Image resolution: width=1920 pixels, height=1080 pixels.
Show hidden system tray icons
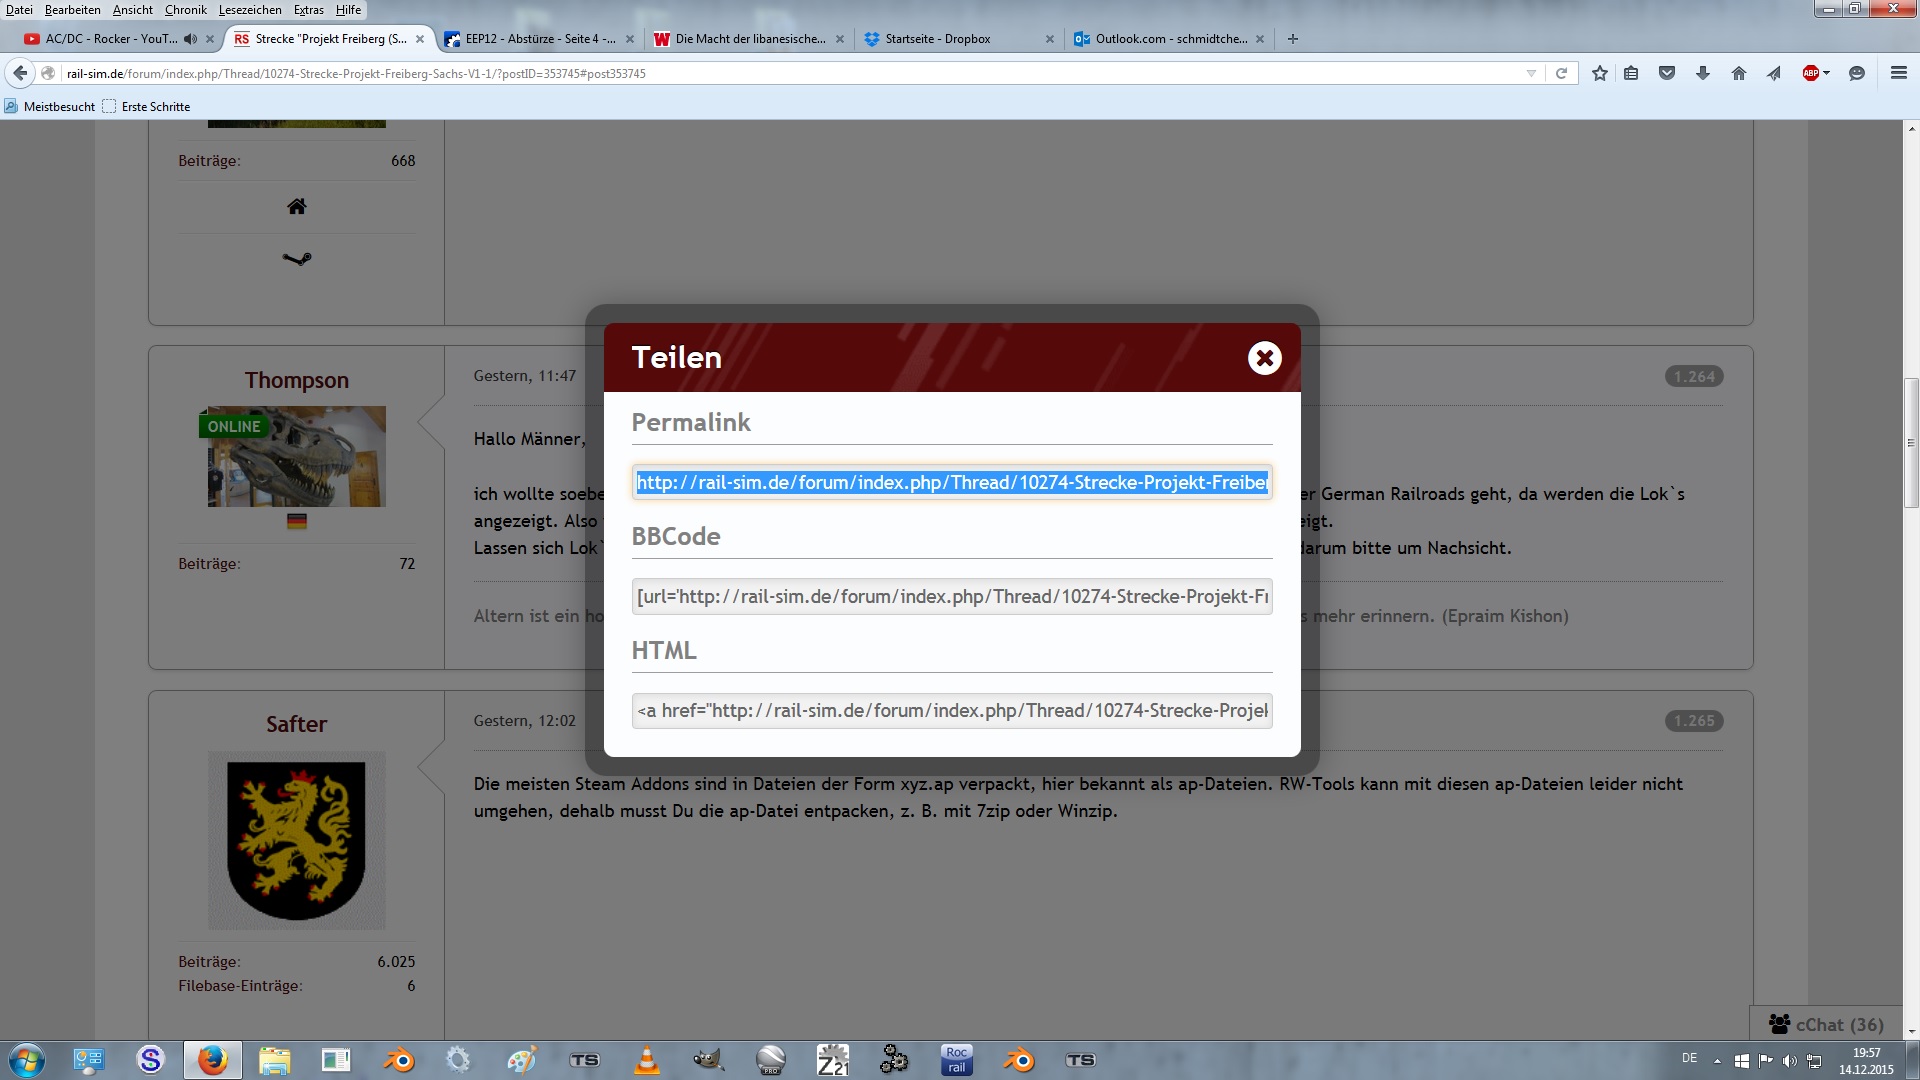1717,1060
